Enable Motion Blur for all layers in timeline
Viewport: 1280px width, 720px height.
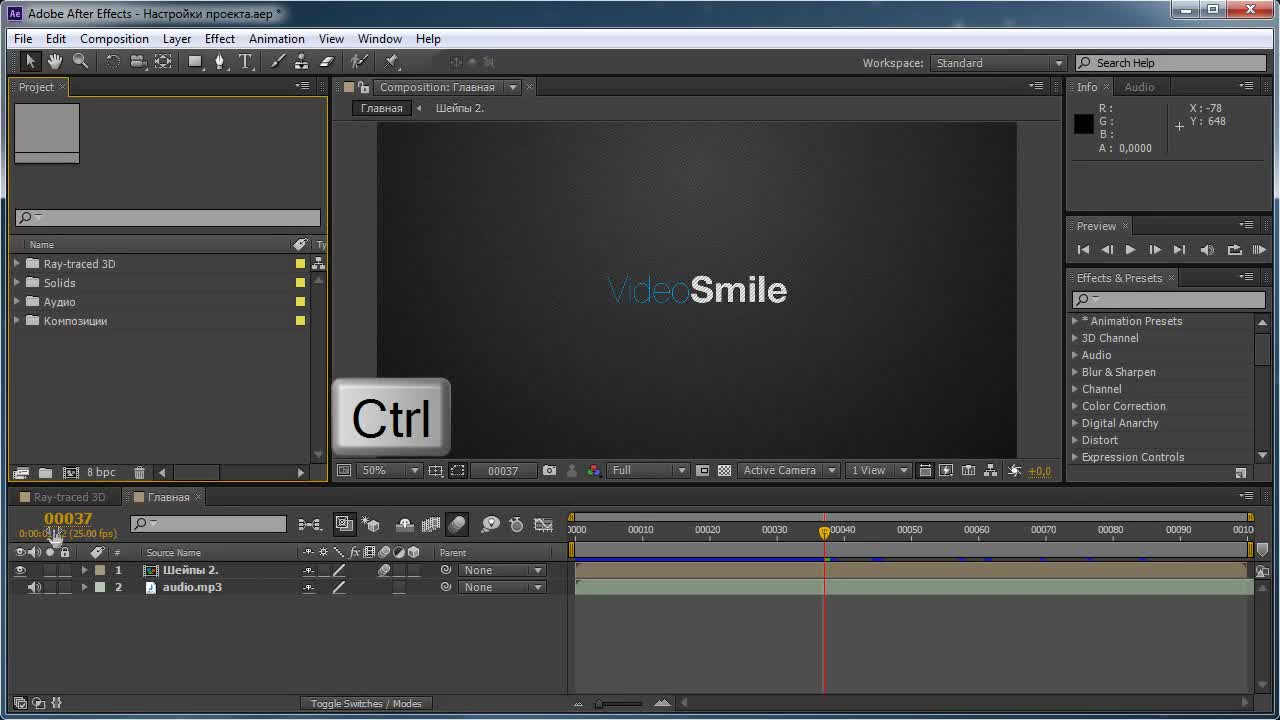457,524
